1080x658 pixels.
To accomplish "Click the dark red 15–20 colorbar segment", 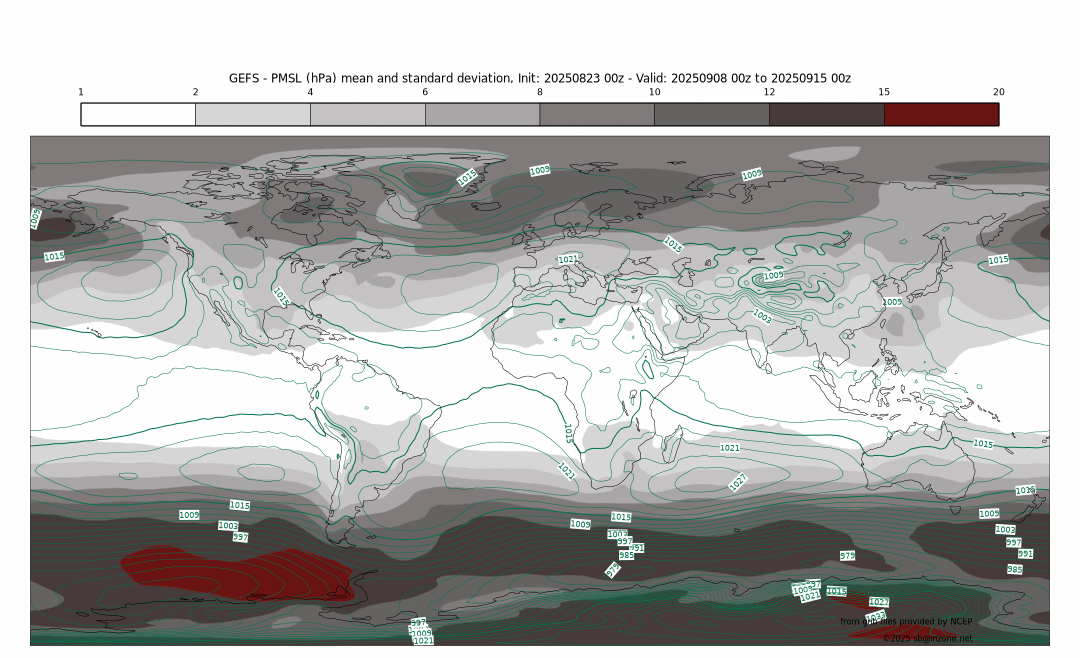I will pyautogui.click(x=941, y=114).
